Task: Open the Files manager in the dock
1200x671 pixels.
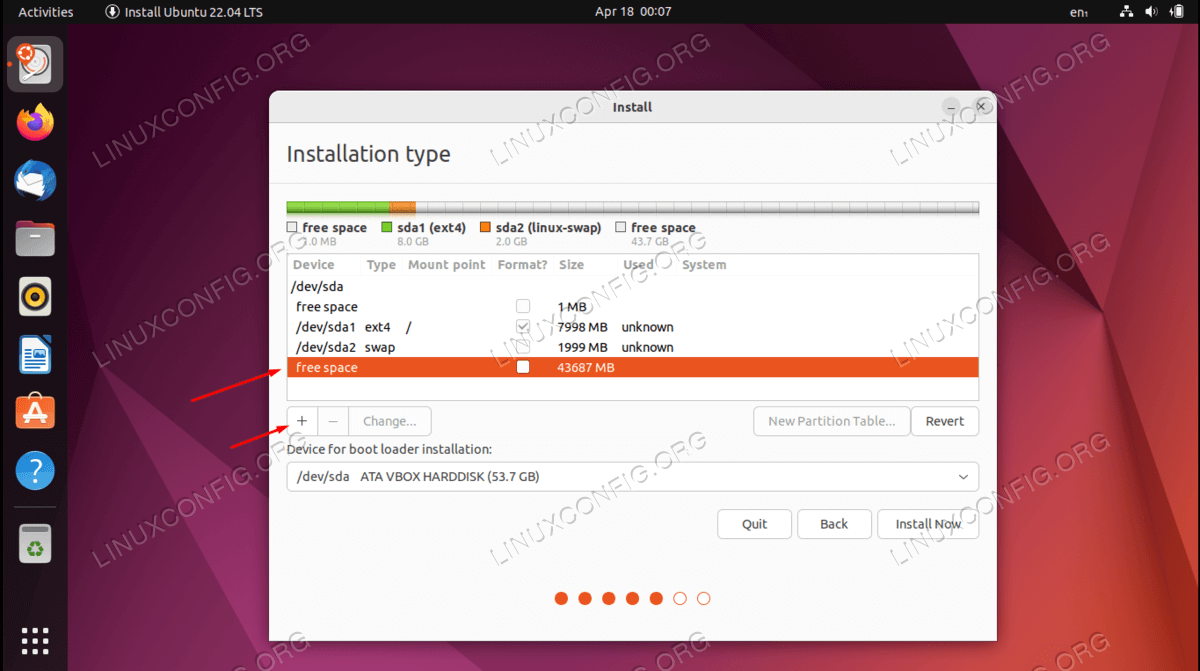Action: point(36,239)
